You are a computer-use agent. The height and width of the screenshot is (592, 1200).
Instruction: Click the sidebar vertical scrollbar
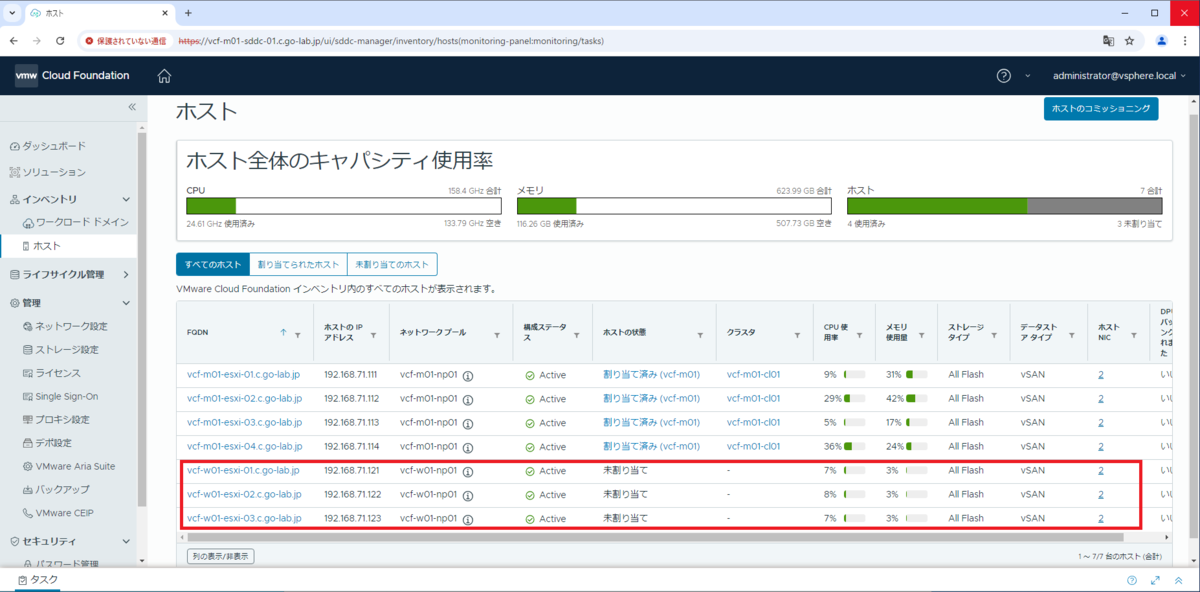click(x=142, y=320)
